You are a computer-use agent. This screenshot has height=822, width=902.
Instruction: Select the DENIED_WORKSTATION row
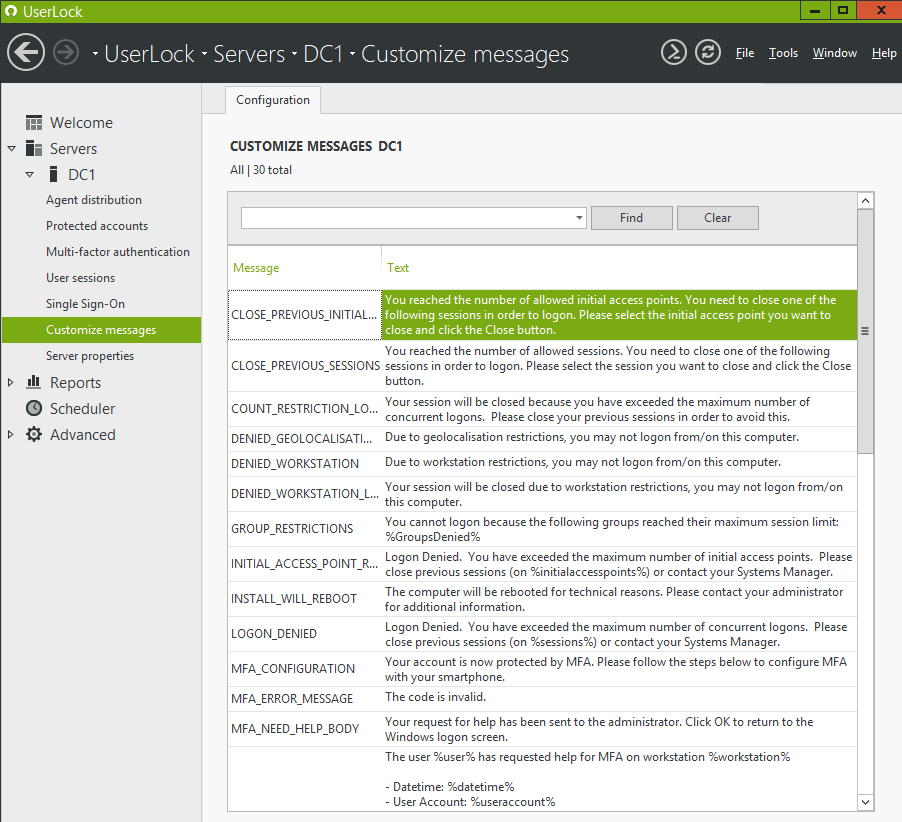click(542, 464)
